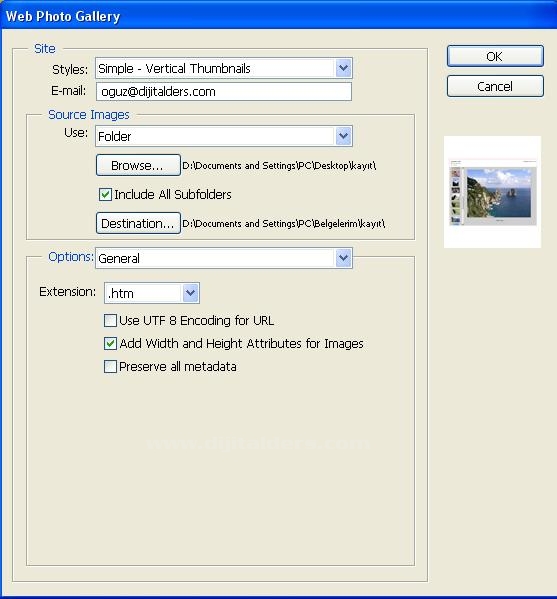
Task: Expand the Options General dropdown arrow
Action: (343, 258)
